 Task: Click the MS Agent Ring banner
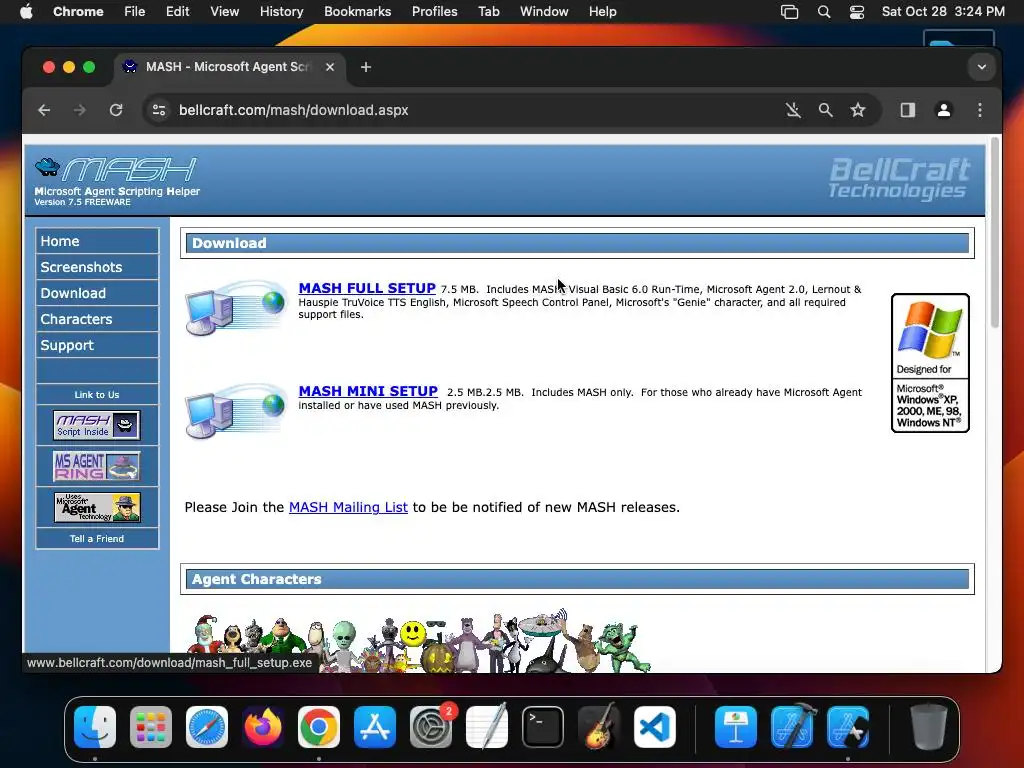[97, 466]
